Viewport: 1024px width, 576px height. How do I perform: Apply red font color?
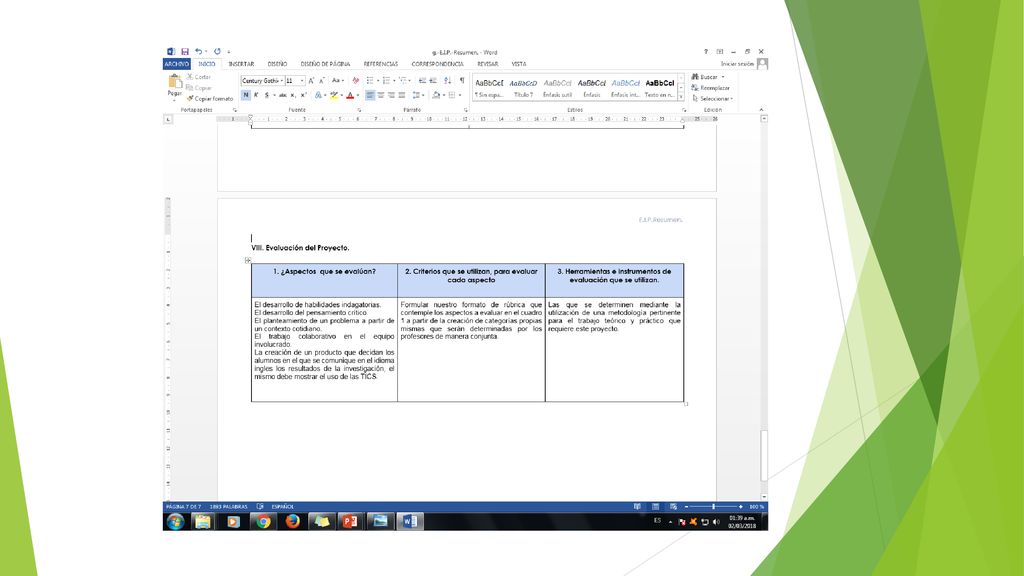click(x=350, y=95)
